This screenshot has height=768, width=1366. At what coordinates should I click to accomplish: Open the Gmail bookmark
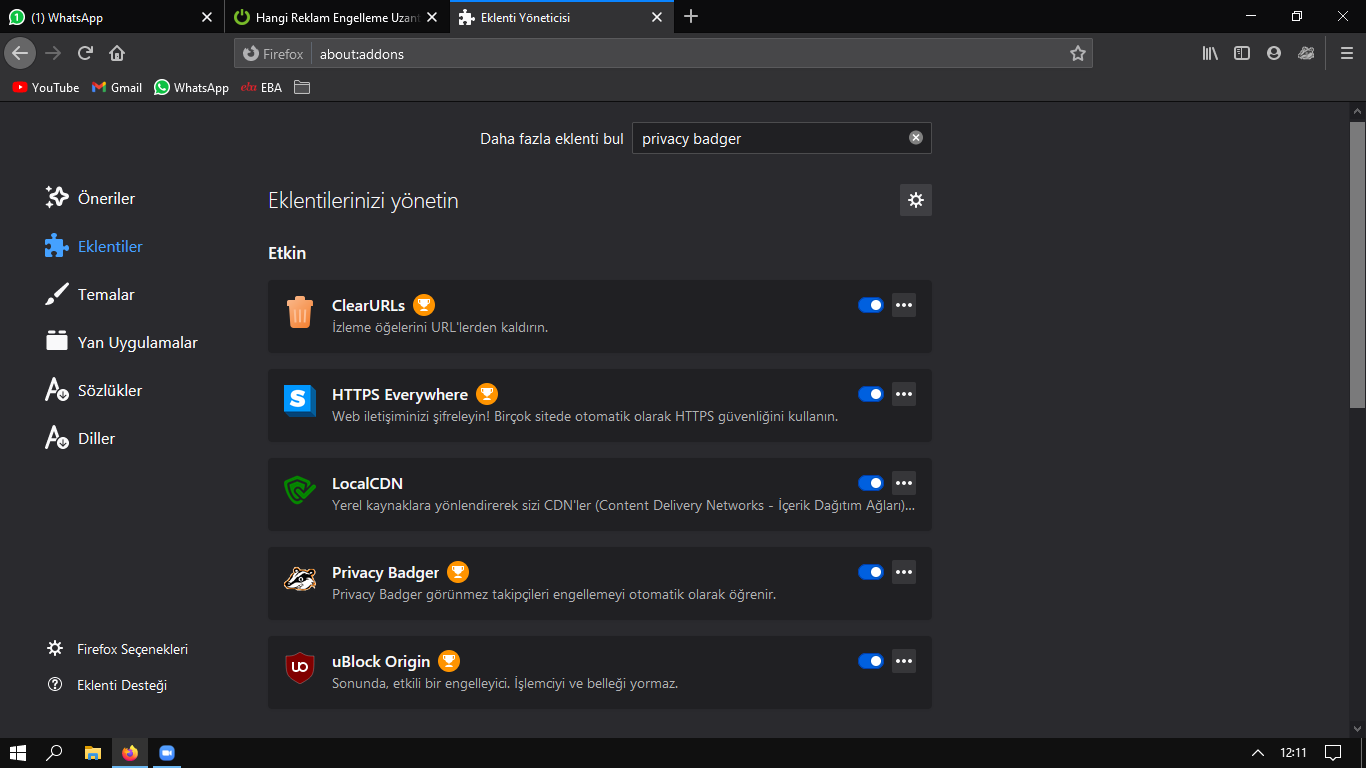117,87
